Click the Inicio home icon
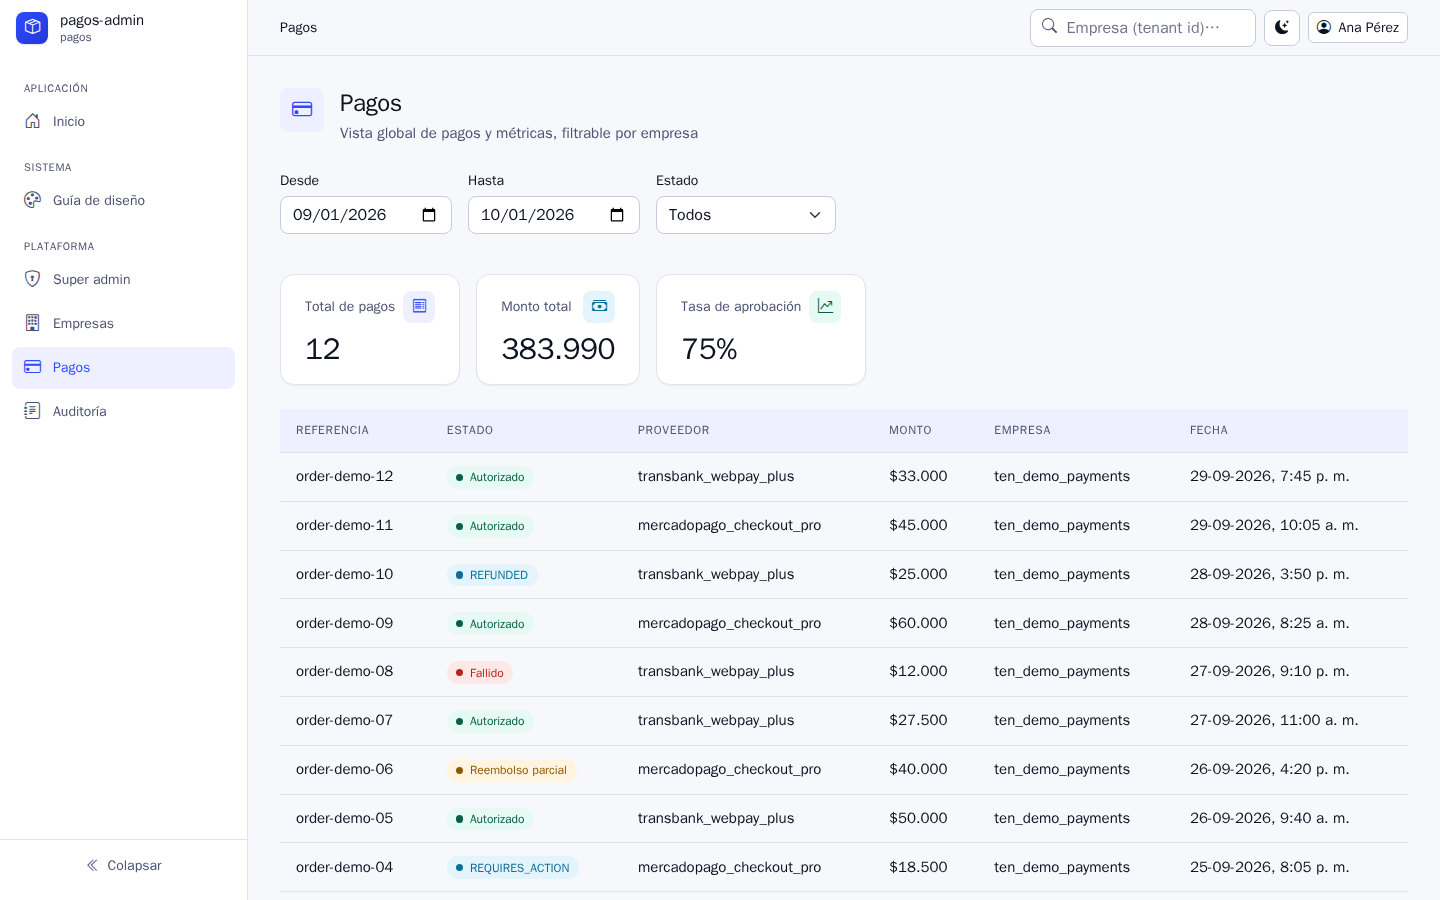This screenshot has width=1440, height=900. pos(33,121)
